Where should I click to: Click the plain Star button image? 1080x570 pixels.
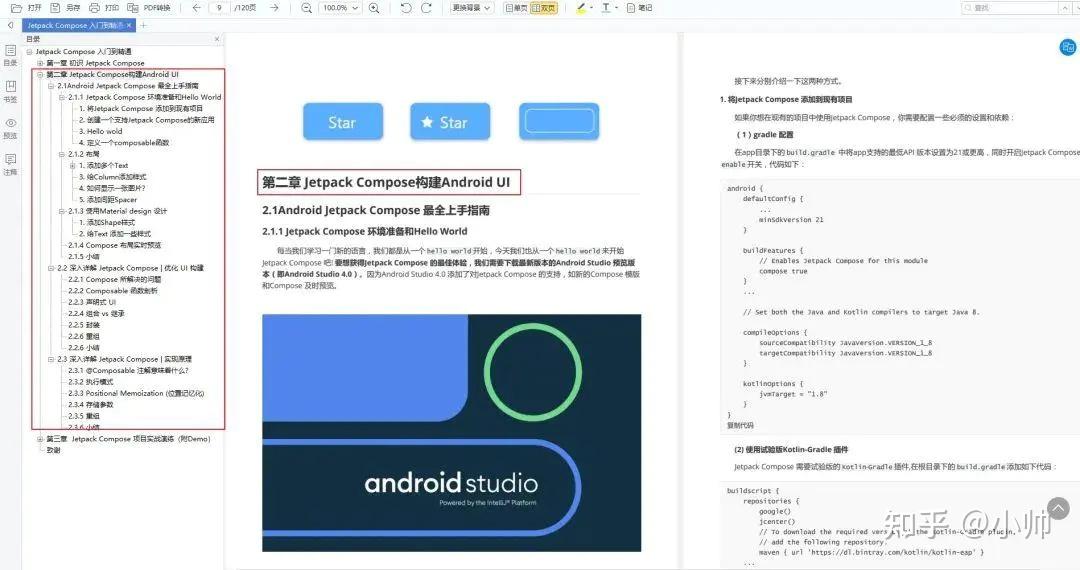pos(343,122)
